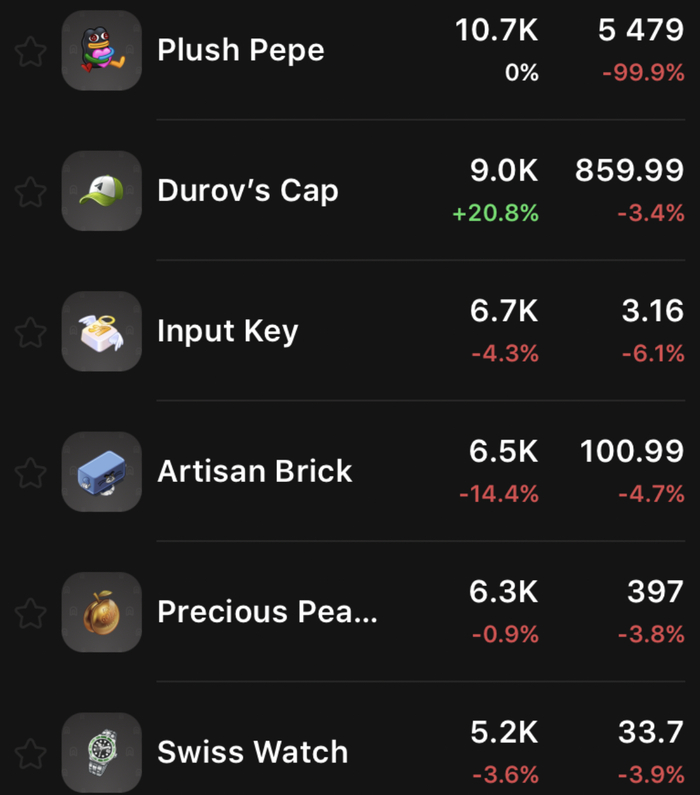The height and width of the screenshot is (795, 700).
Task: Select Input Key's 6.7K volume figure
Action: [504, 311]
